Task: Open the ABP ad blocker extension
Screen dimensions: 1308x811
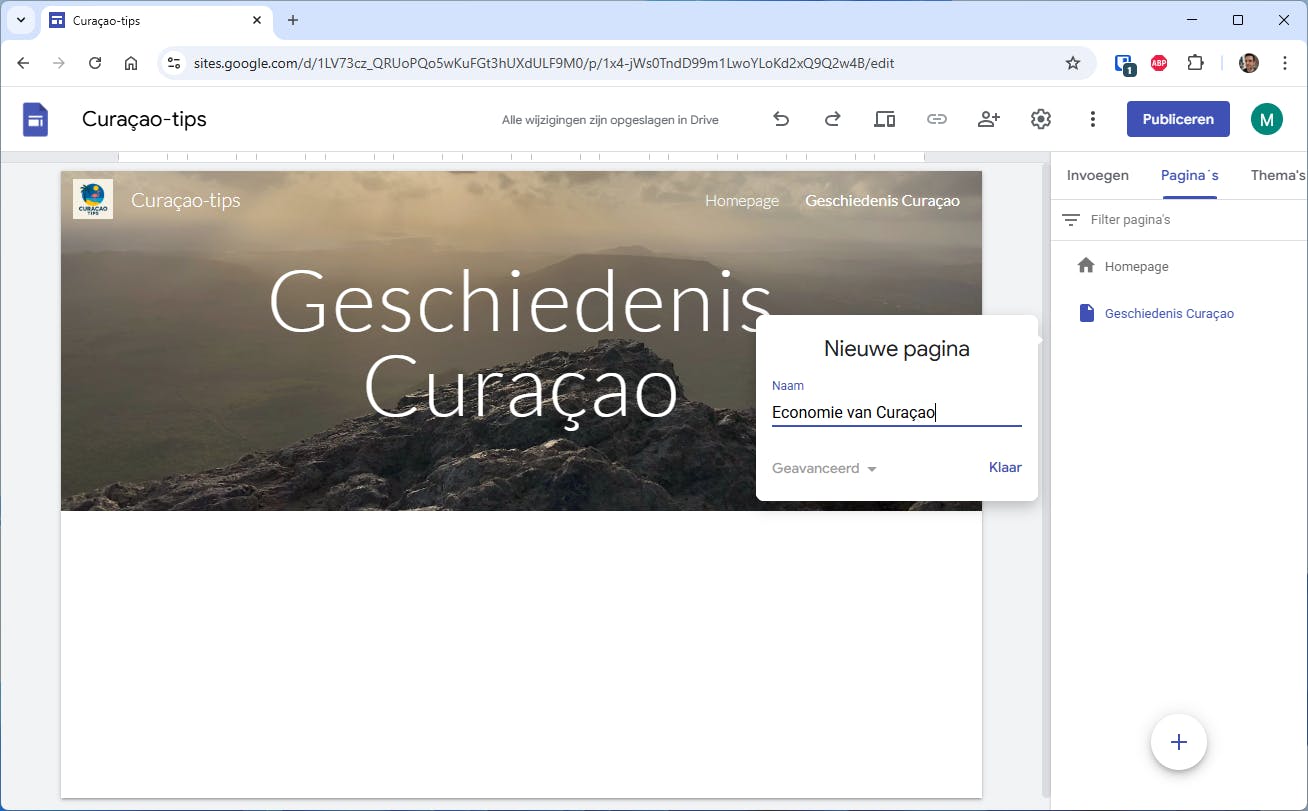Action: 1159,63
